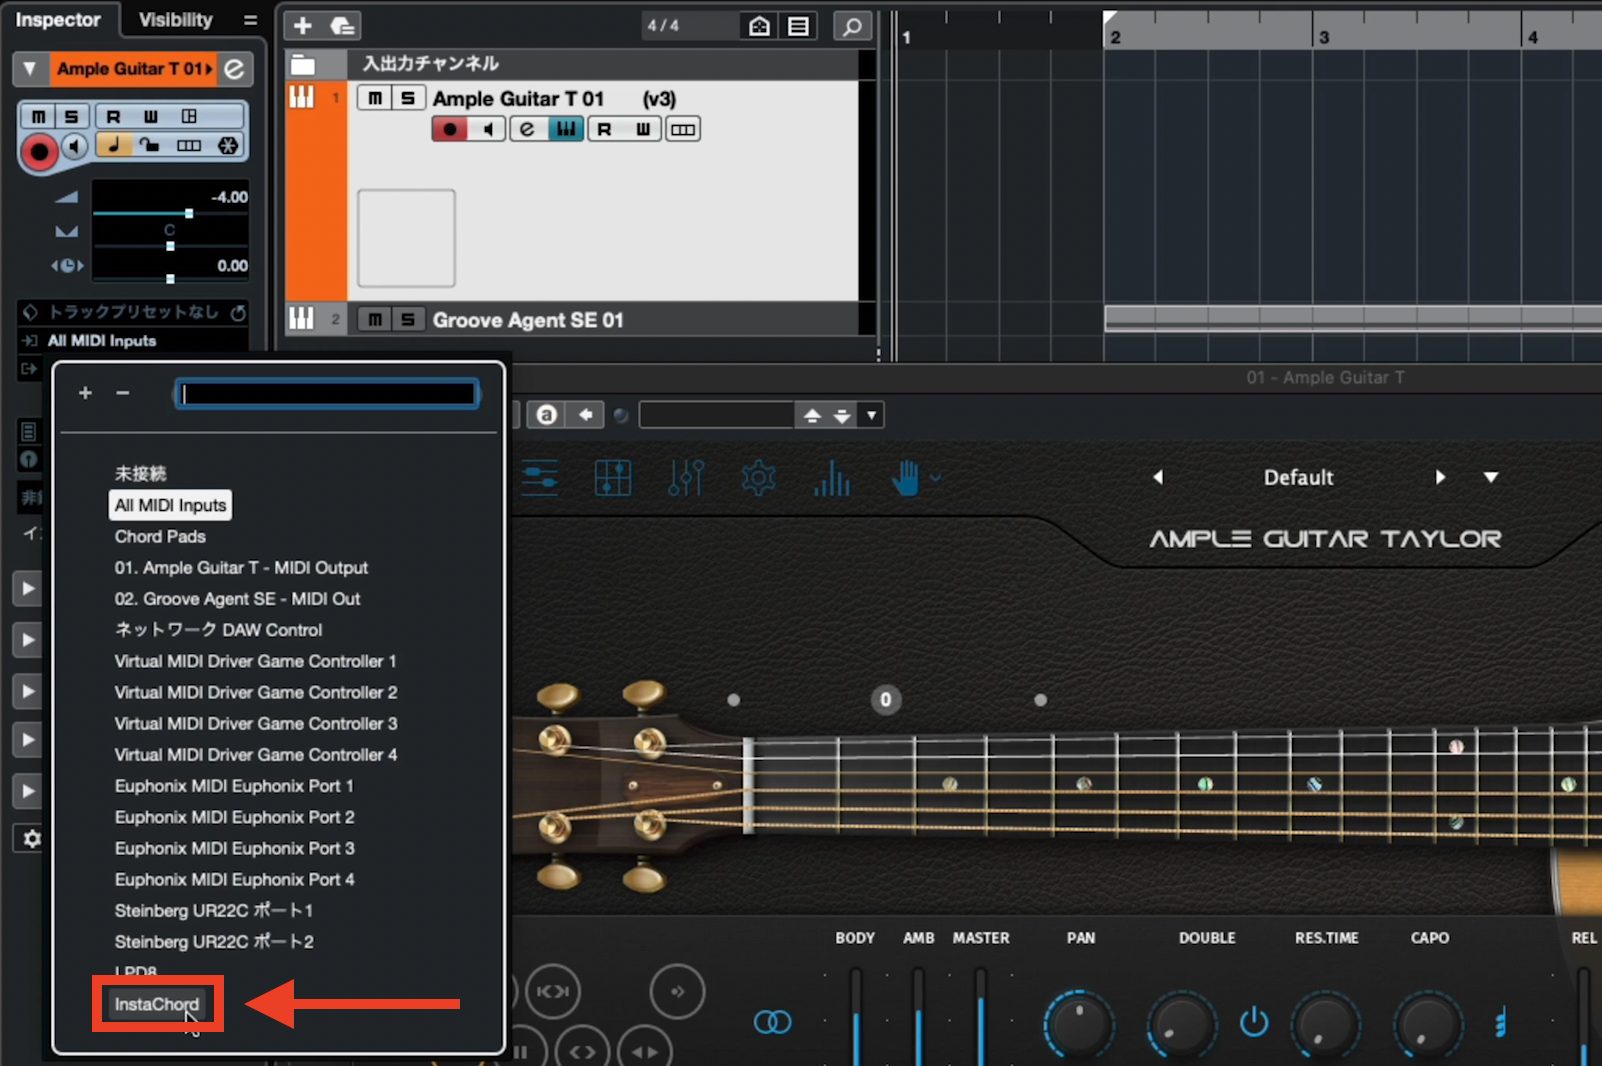
Task: Open track list settings lines icon
Action: tap(798, 26)
